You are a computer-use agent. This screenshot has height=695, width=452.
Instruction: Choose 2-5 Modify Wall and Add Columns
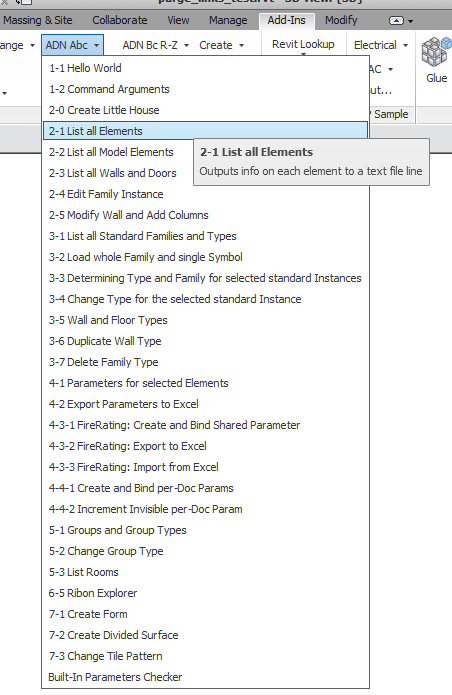coord(206,215)
